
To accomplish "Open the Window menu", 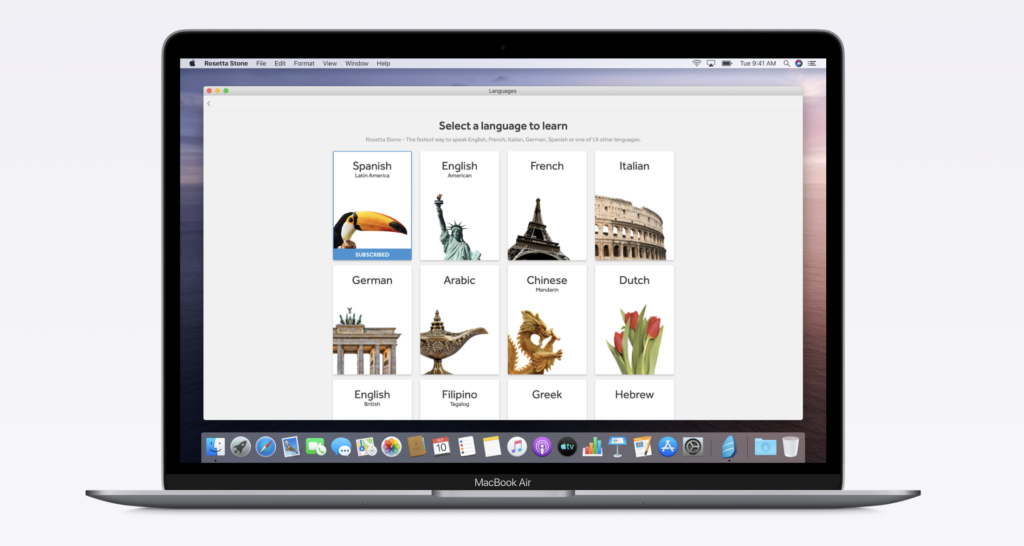I will pos(357,63).
